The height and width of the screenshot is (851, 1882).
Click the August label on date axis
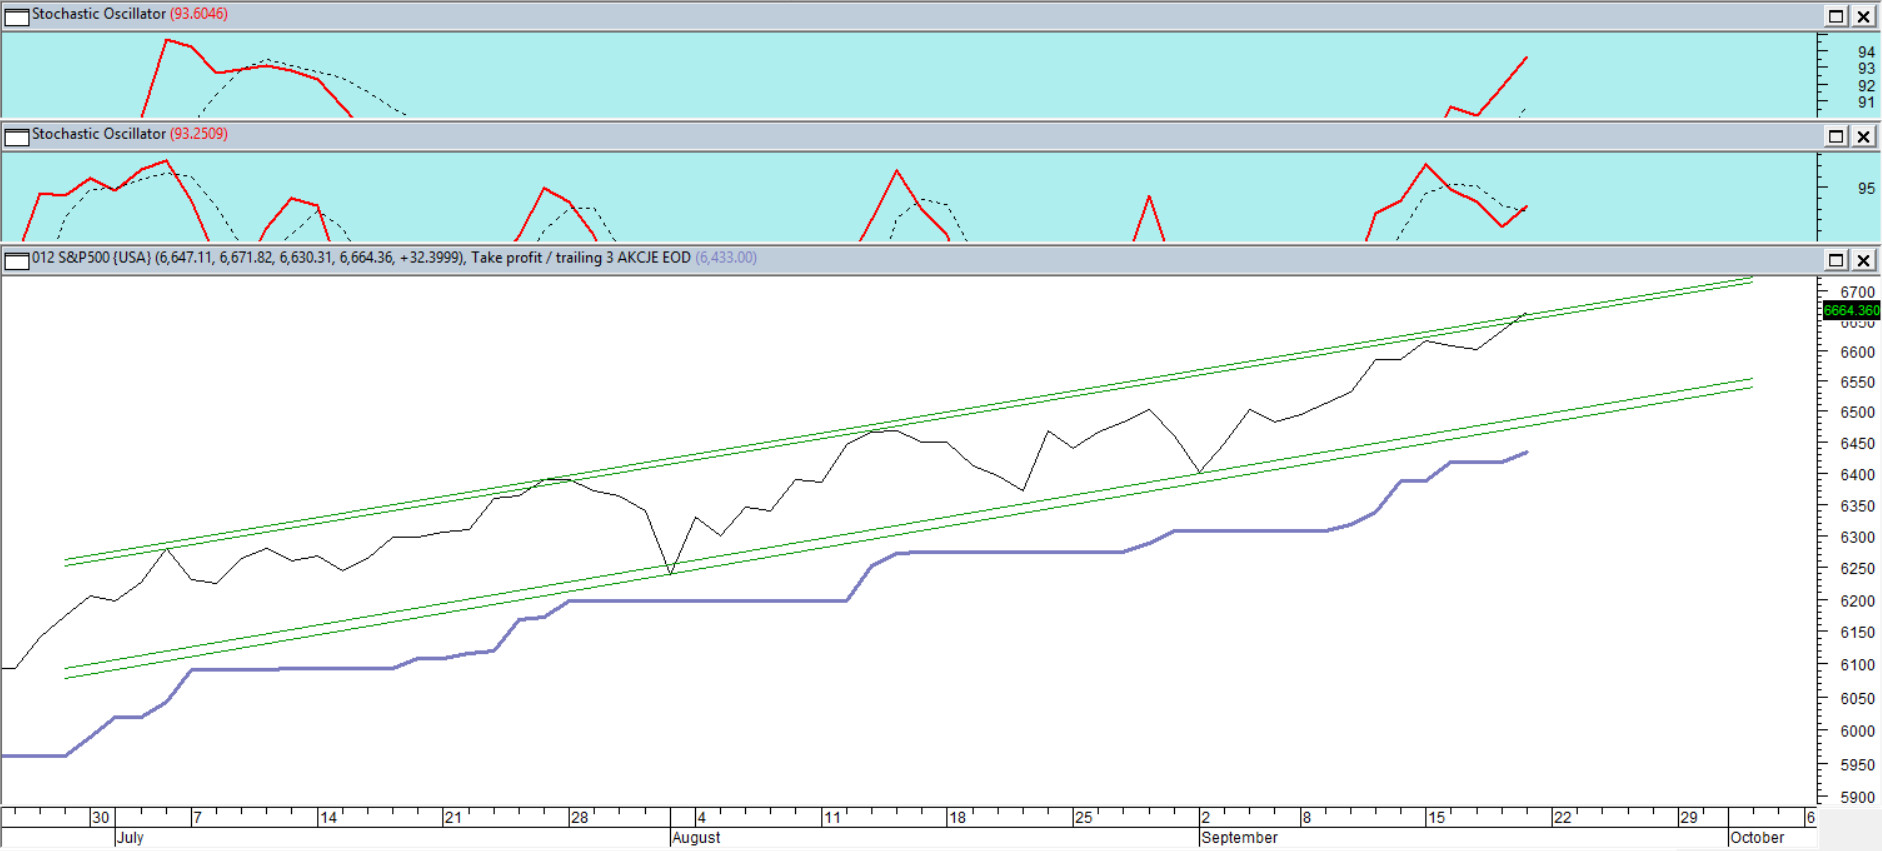696,838
